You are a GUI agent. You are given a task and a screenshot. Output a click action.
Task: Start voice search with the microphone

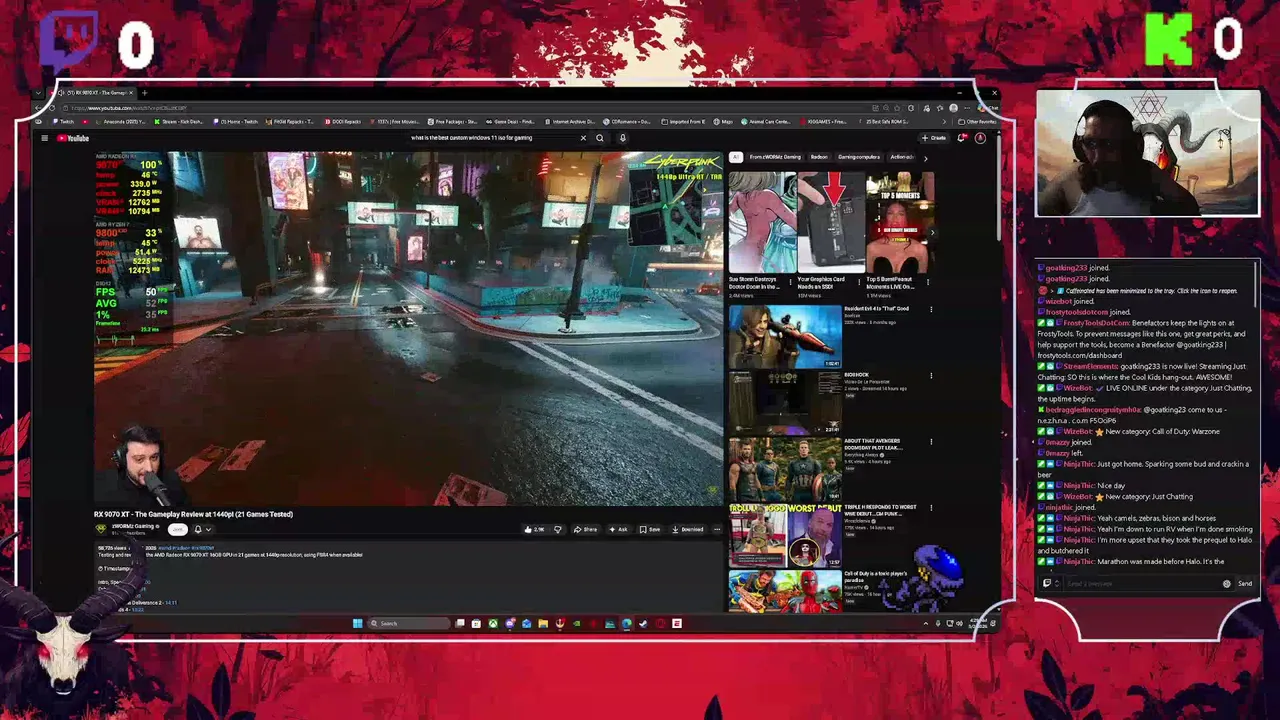pyautogui.click(x=622, y=138)
